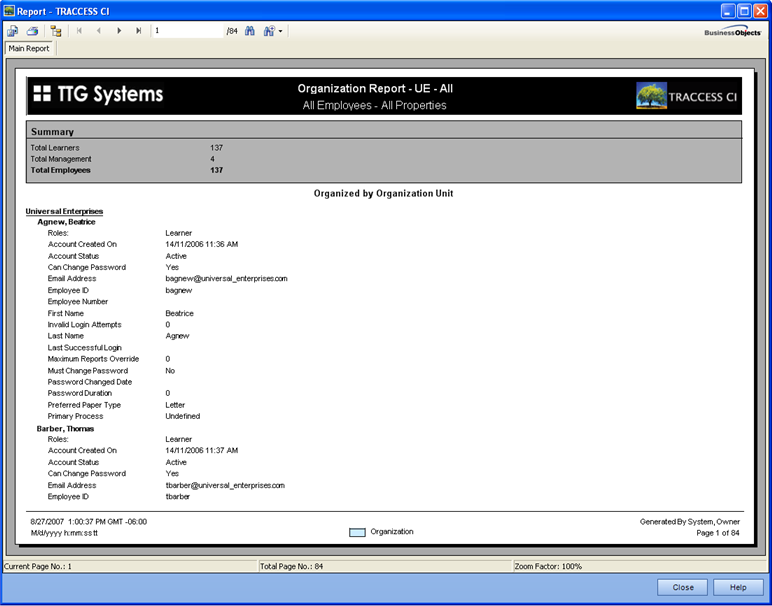Click Total Page No. status bar entry
The image size is (772, 606).
(292, 567)
